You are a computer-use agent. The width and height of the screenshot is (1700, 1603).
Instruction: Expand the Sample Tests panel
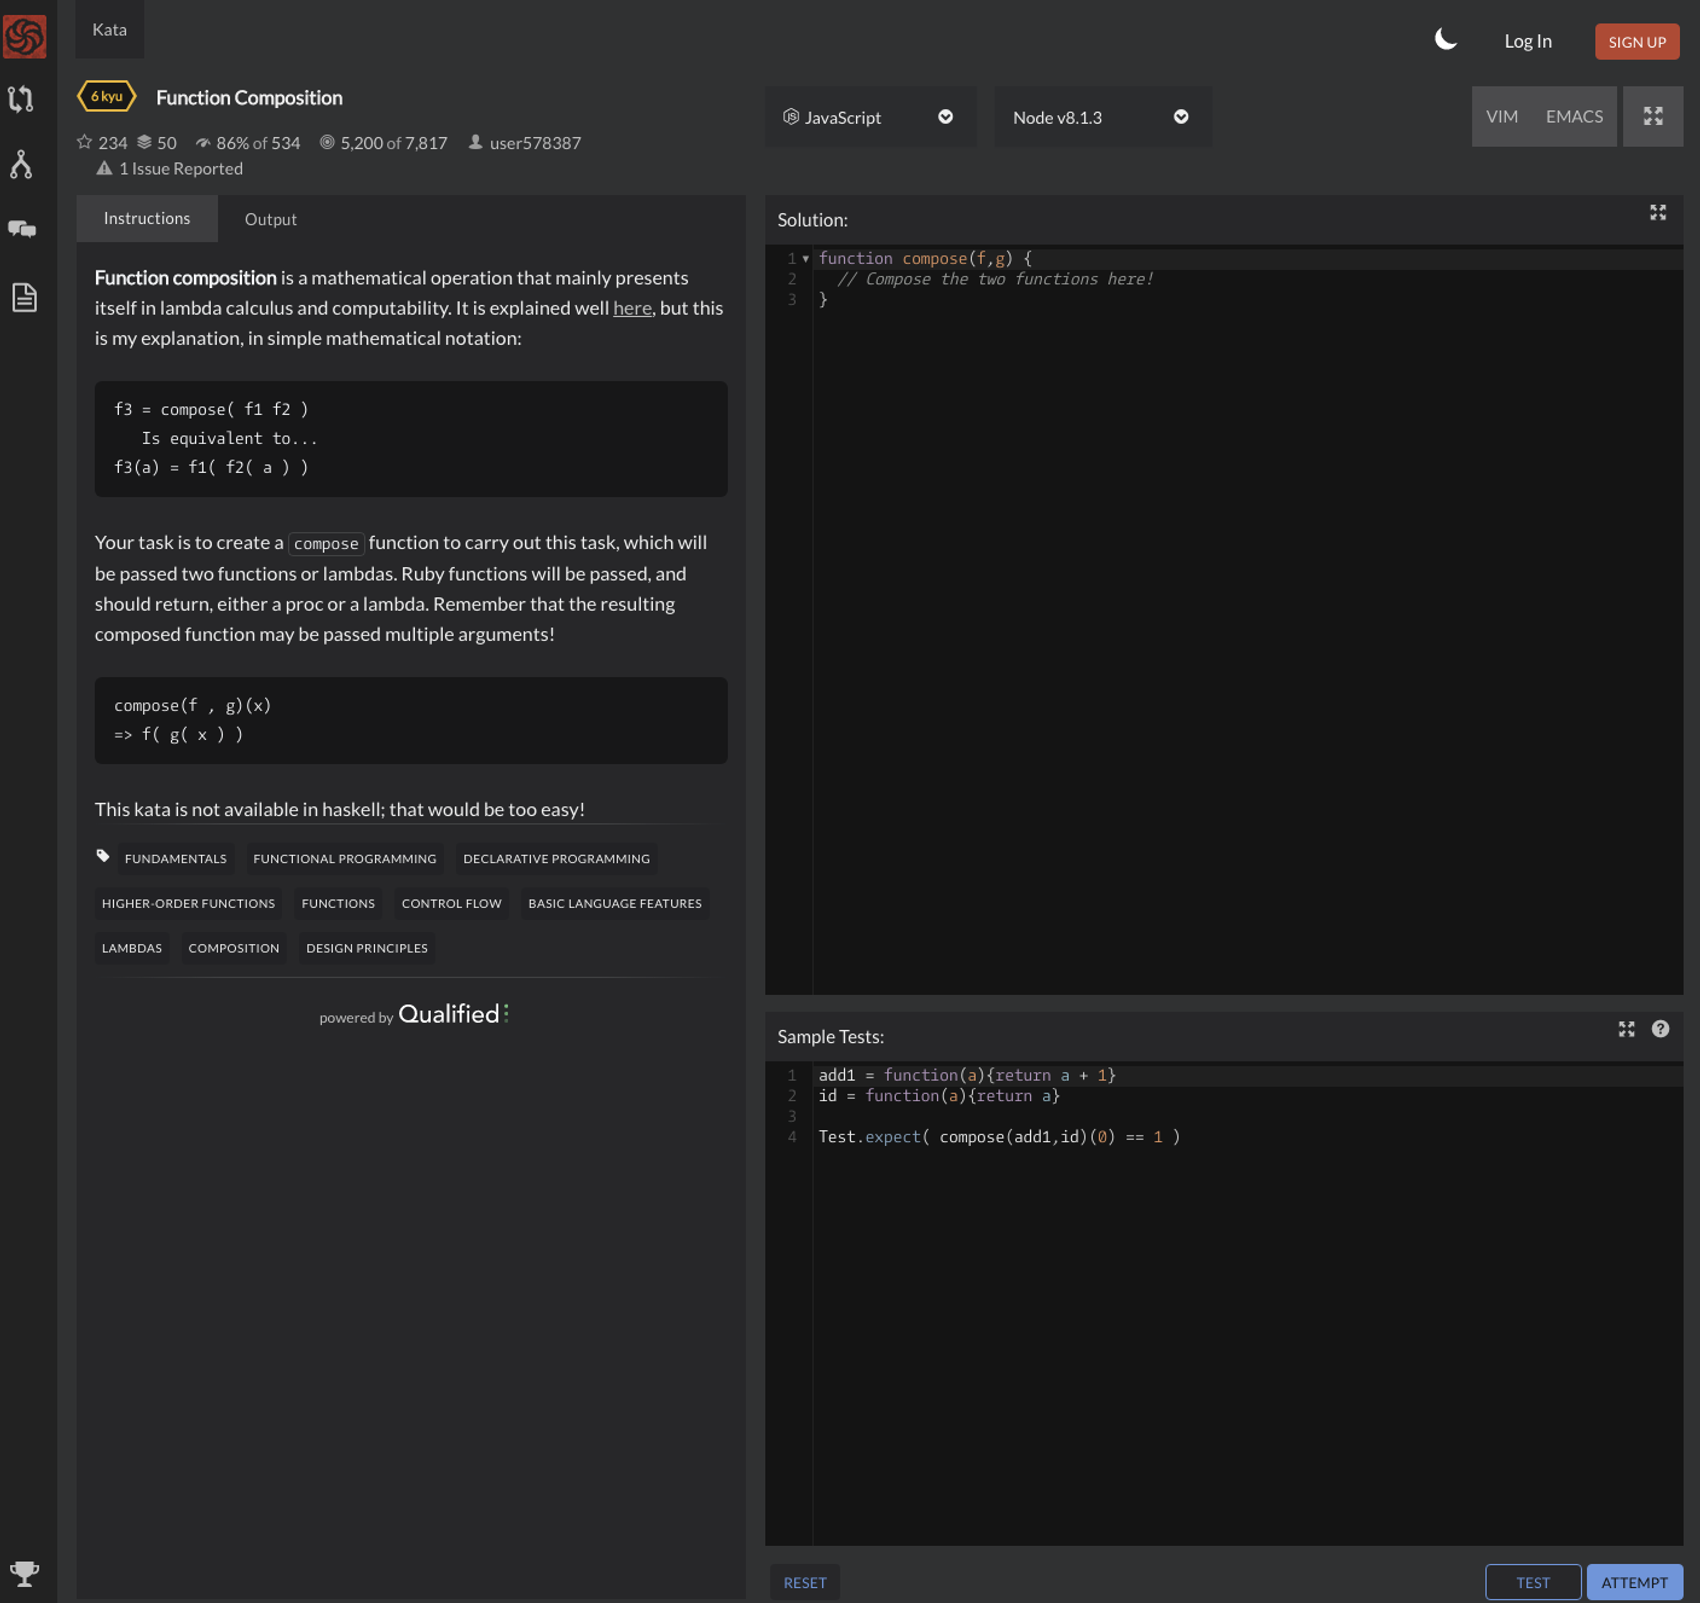1627,1029
